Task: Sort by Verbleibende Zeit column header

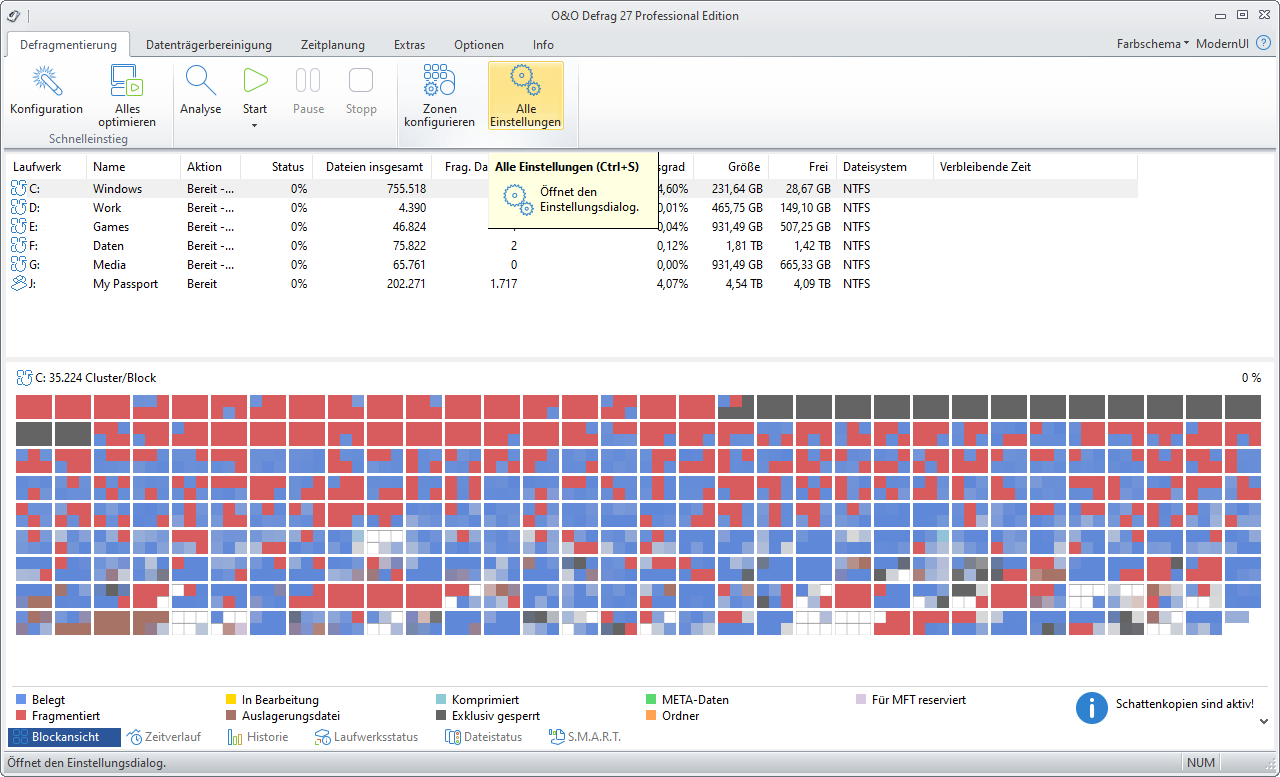Action: point(1035,167)
